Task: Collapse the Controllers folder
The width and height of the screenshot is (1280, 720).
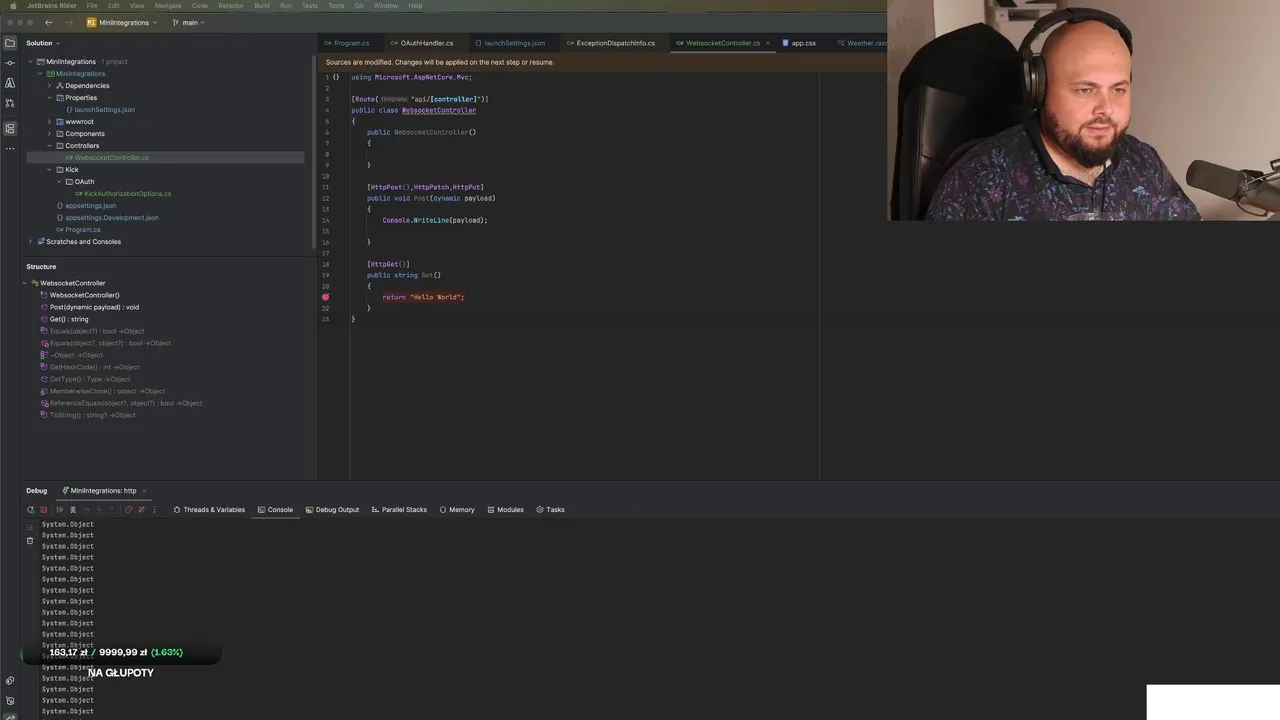Action: click(x=49, y=146)
